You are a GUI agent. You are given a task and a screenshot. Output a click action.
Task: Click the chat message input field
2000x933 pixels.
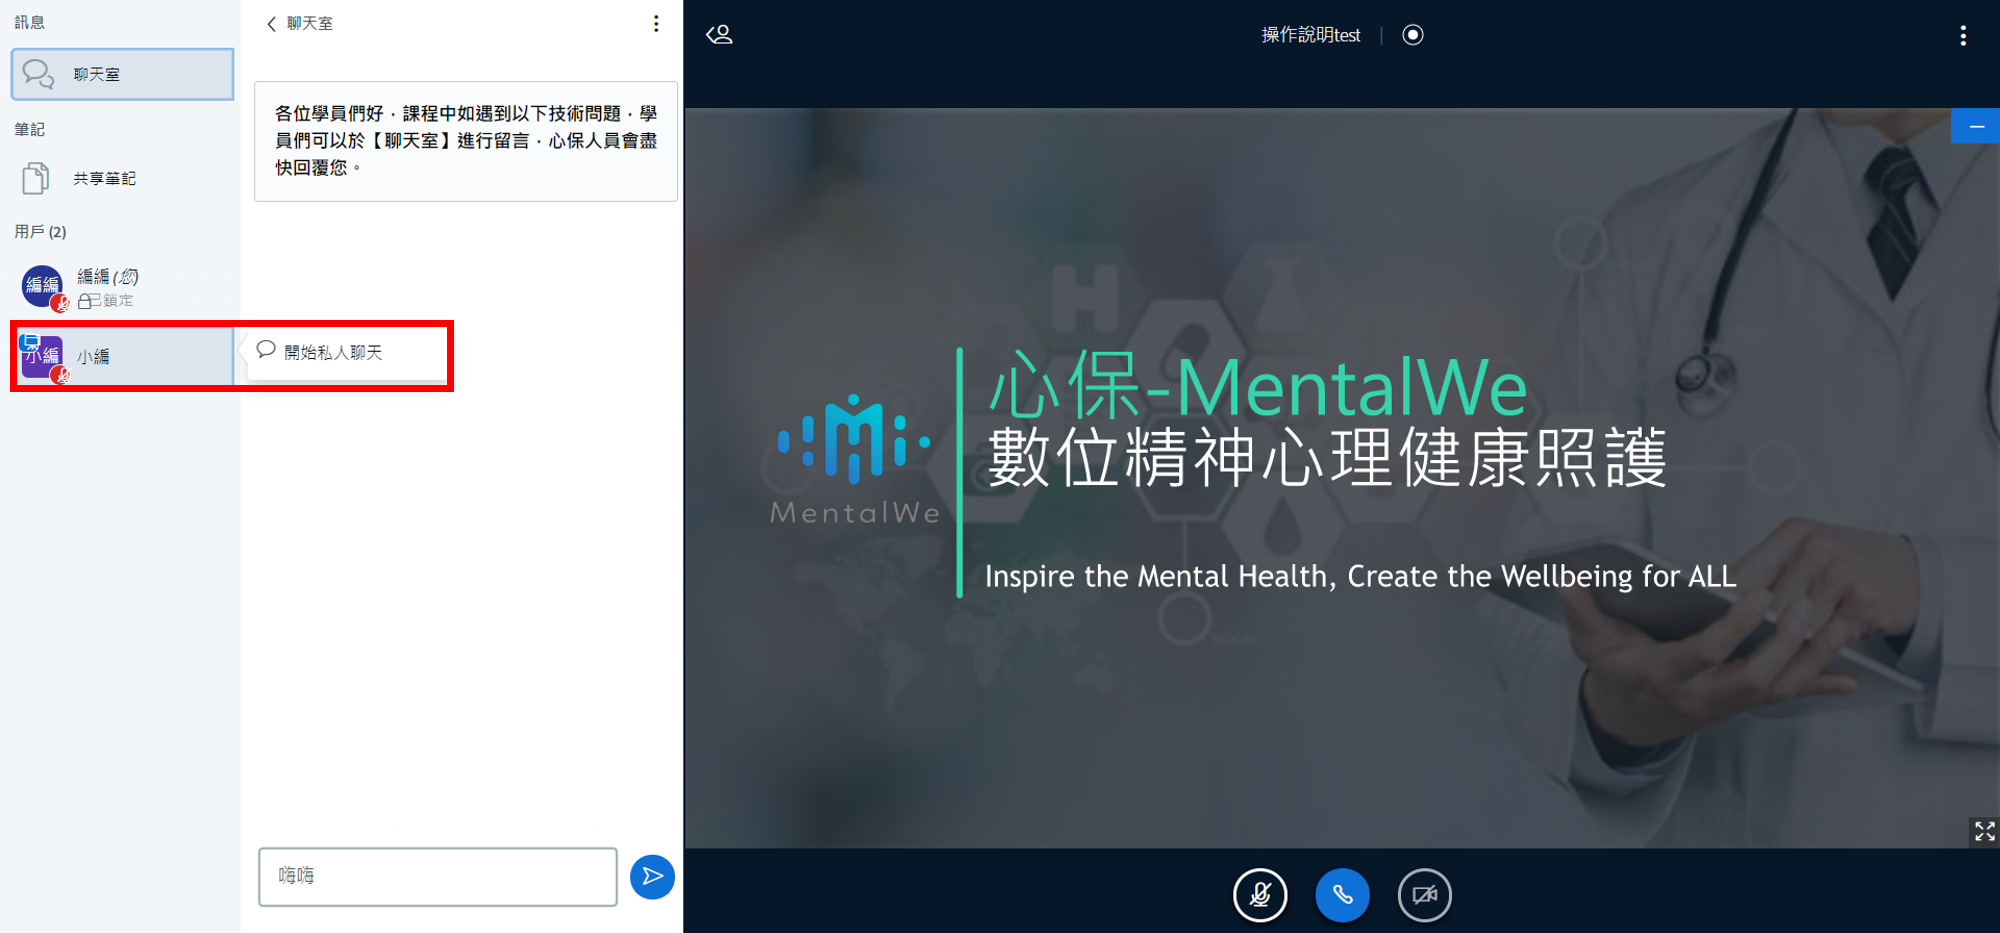(x=438, y=876)
